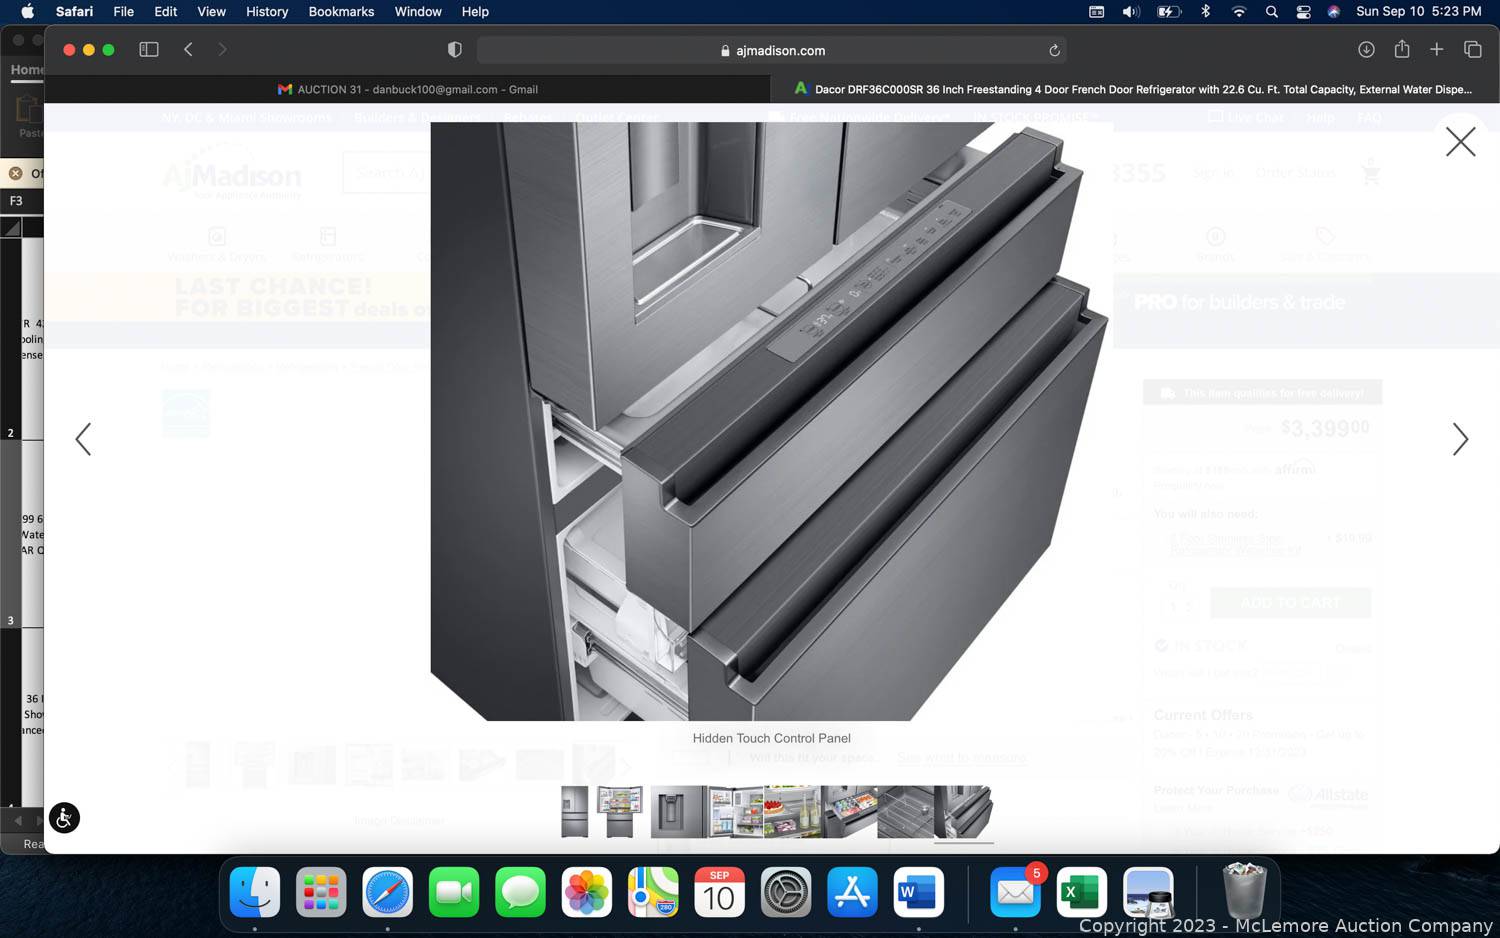Select the Dacor DRF36C000SR refrigerator tab
The image size is (1500, 938).
point(1134,89)
